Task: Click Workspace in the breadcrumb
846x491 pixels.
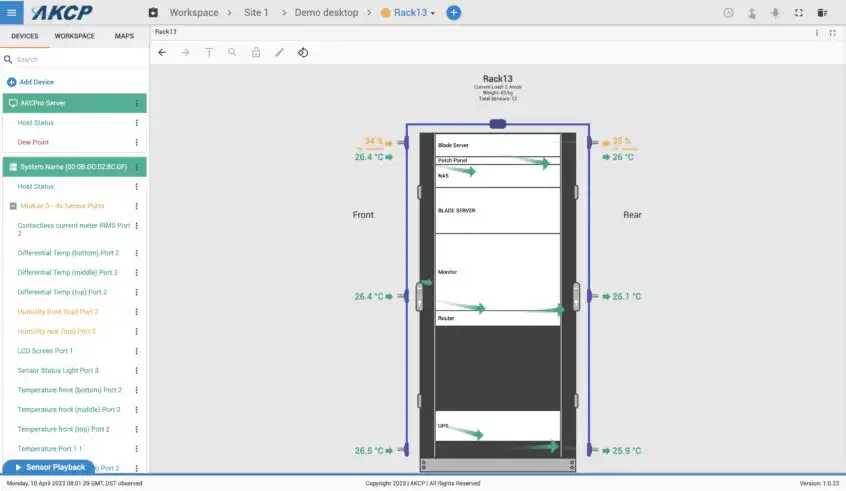Action: pyautogui.click(x=194, y=12)
